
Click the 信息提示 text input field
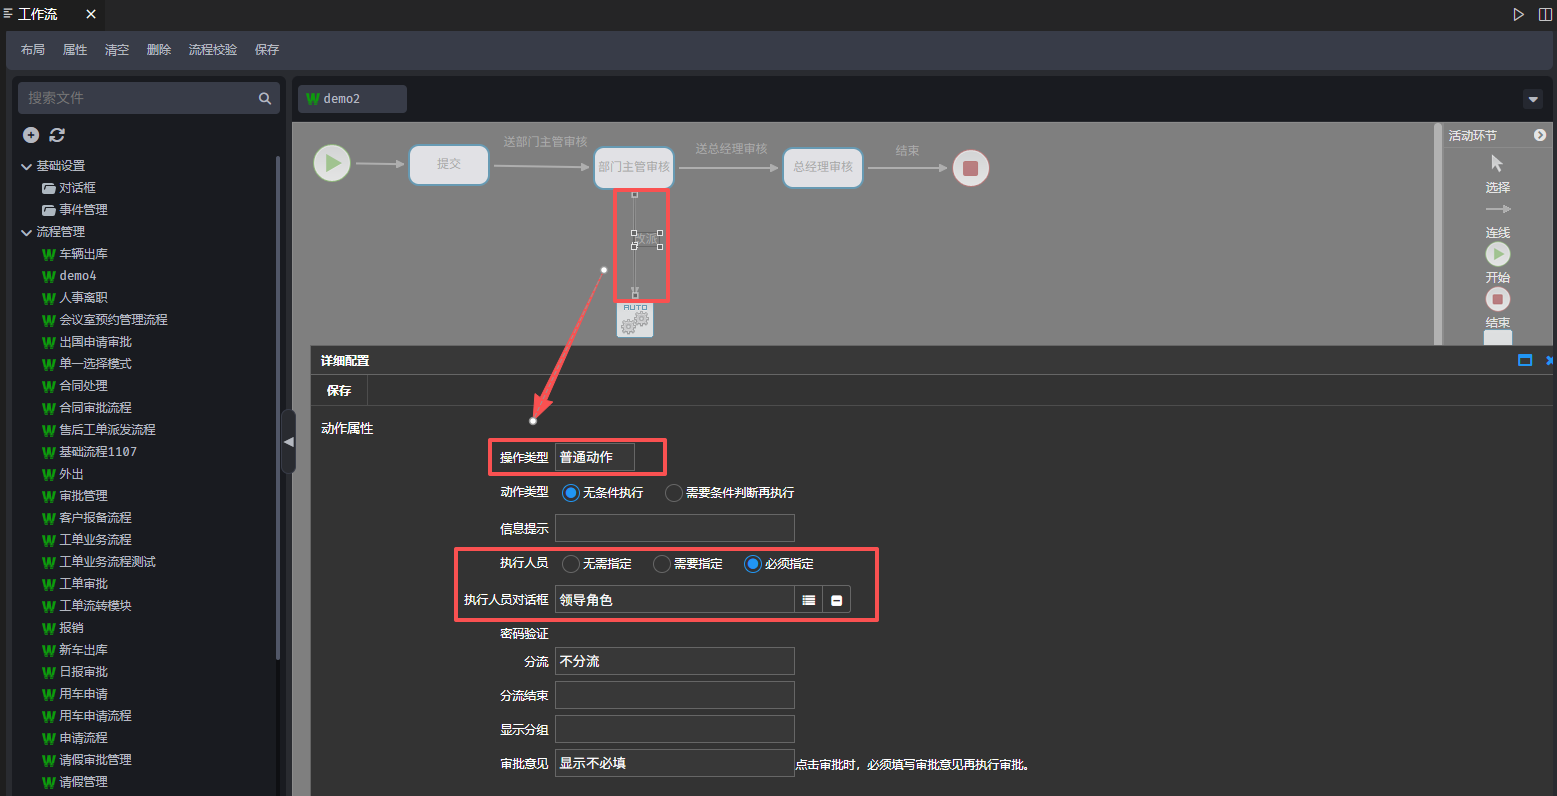point(674,528)
